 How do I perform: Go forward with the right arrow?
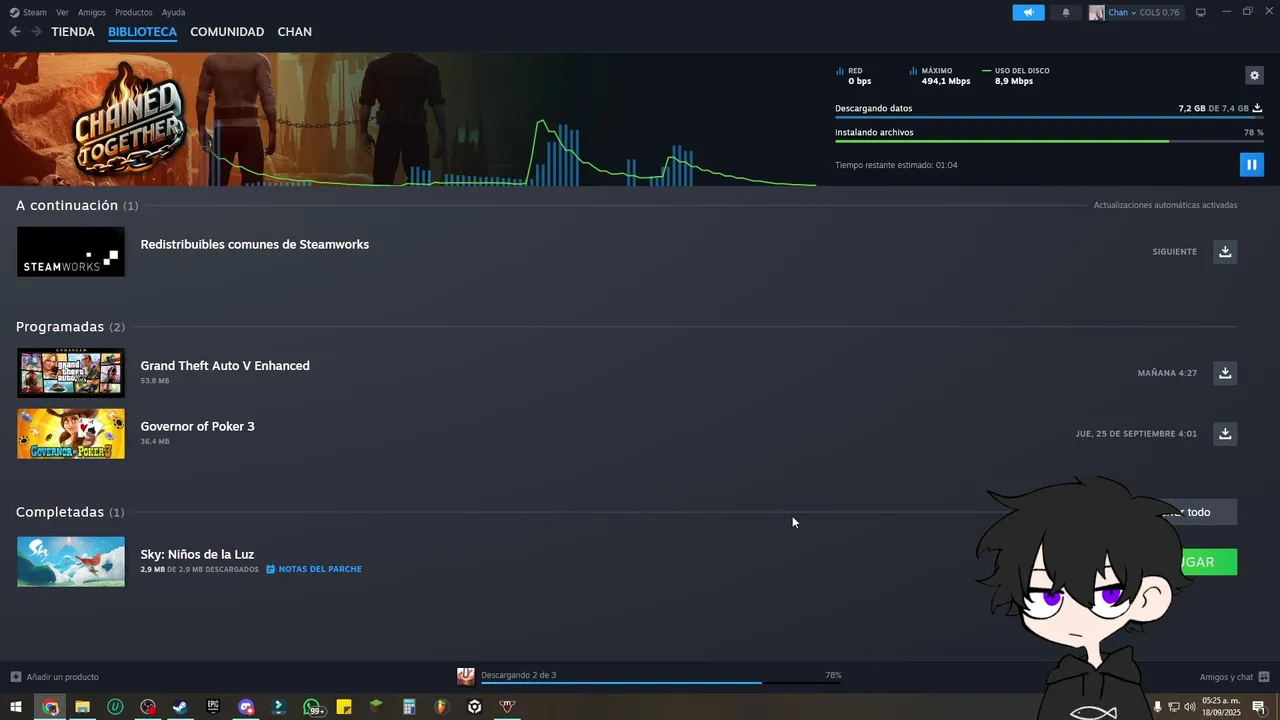36,32
